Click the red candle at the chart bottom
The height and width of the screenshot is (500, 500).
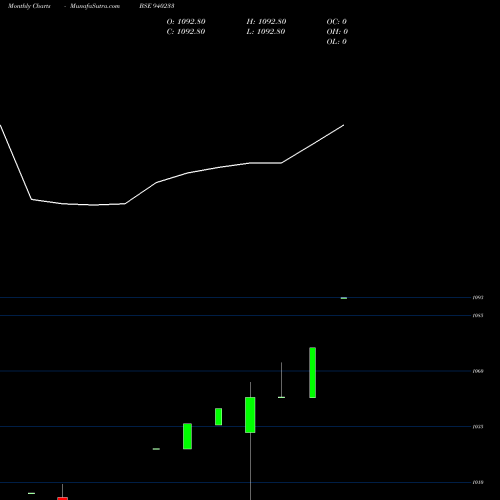pyautogui.click(x=63, y=498)
